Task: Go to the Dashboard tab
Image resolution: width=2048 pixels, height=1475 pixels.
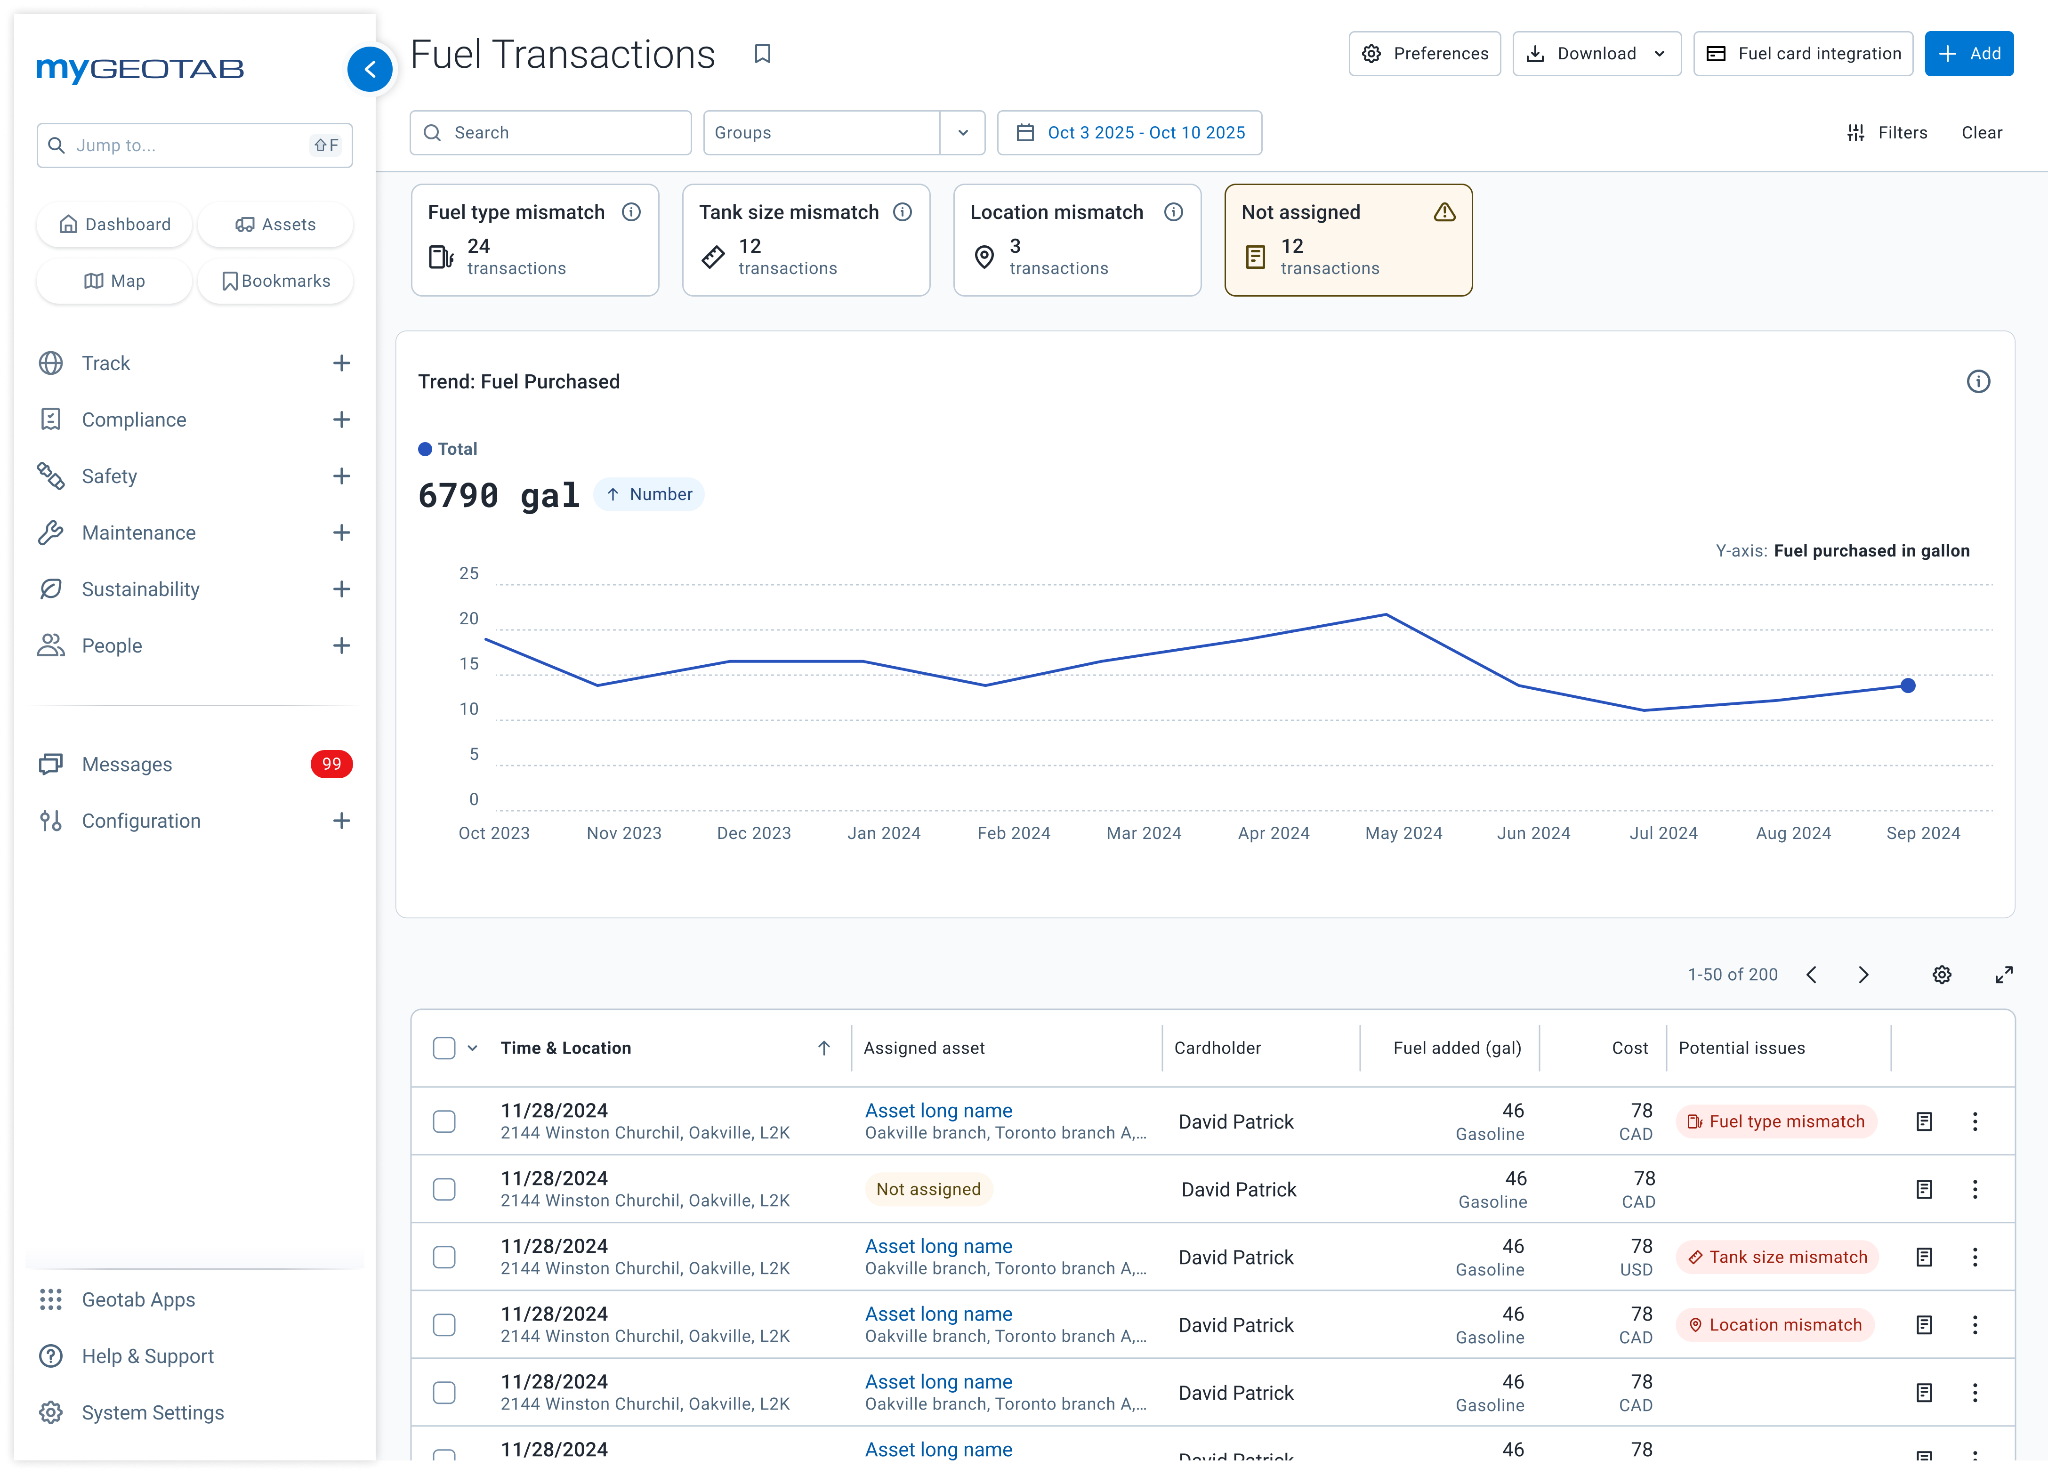Action: click(x=115, y=224)
